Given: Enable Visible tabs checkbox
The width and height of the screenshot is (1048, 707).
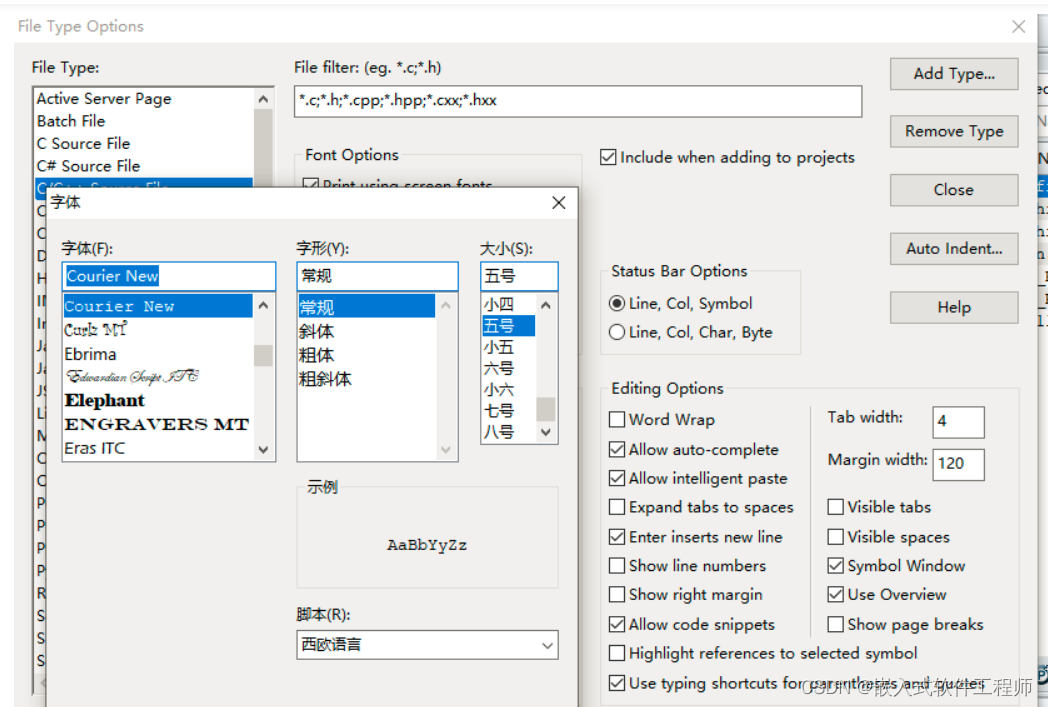Looking at the screenshot, I should pos(879,507).
